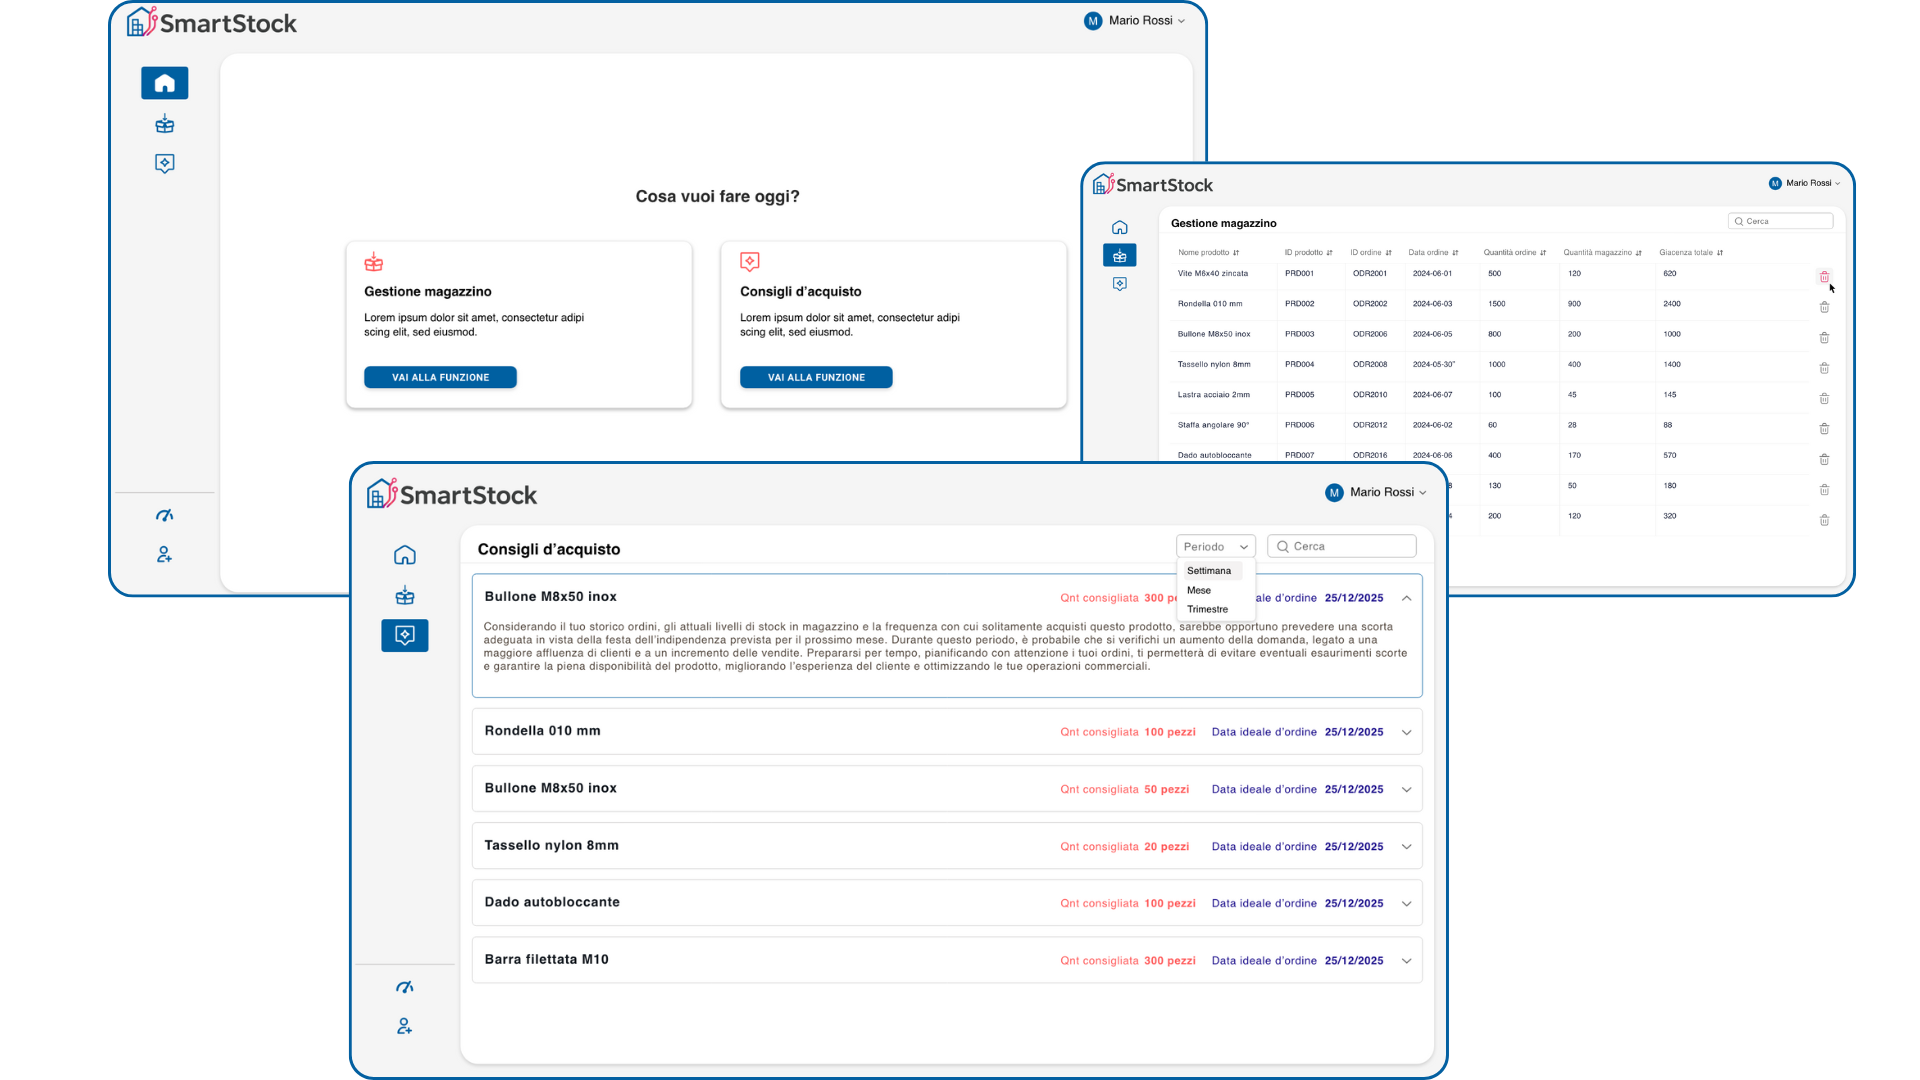Viewport: 1920px width, 1080px height.
Task: Click the speedometer dashboard icon in the main sidebar
Action: [x=165, y=516]
